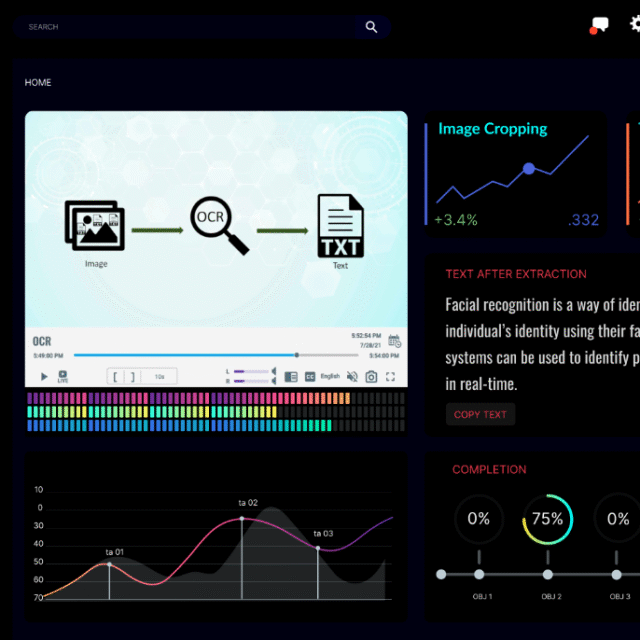640x640 pixels.
Task: Take a snapshot with the camera icon
Action: (x=371, y=376)
